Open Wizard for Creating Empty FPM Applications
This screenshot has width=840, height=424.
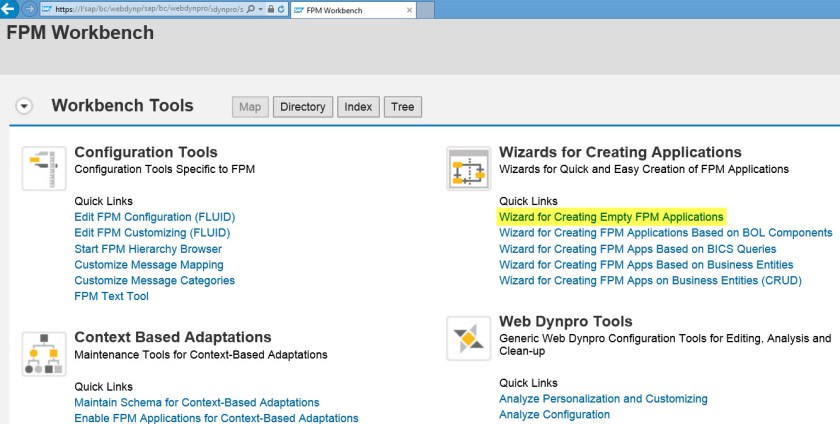coord(611,217)
